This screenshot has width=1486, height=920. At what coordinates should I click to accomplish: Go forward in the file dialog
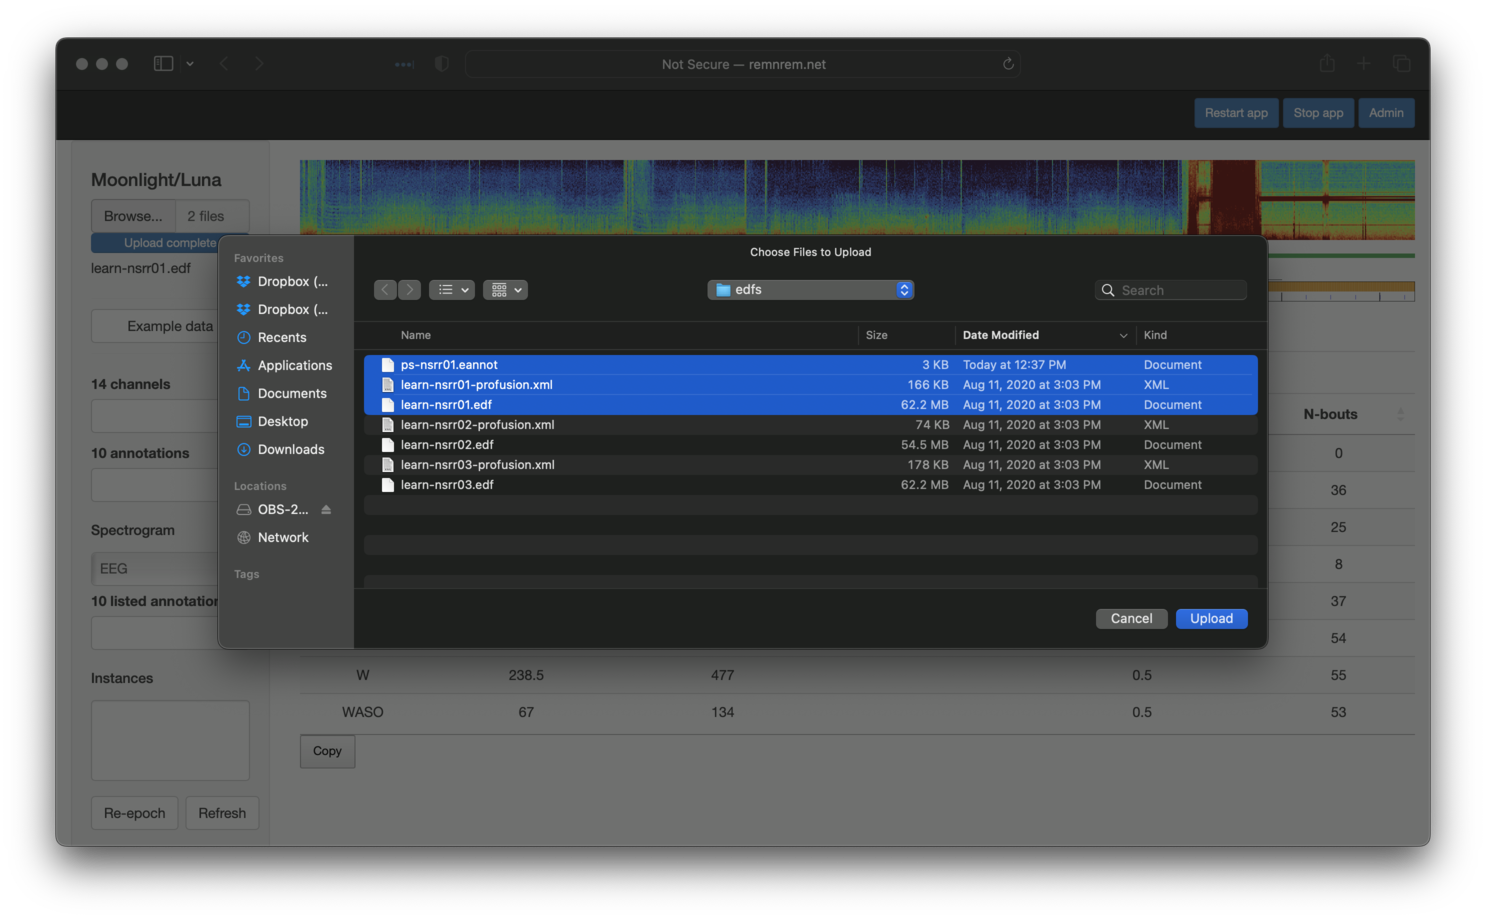tap(410, 290)
